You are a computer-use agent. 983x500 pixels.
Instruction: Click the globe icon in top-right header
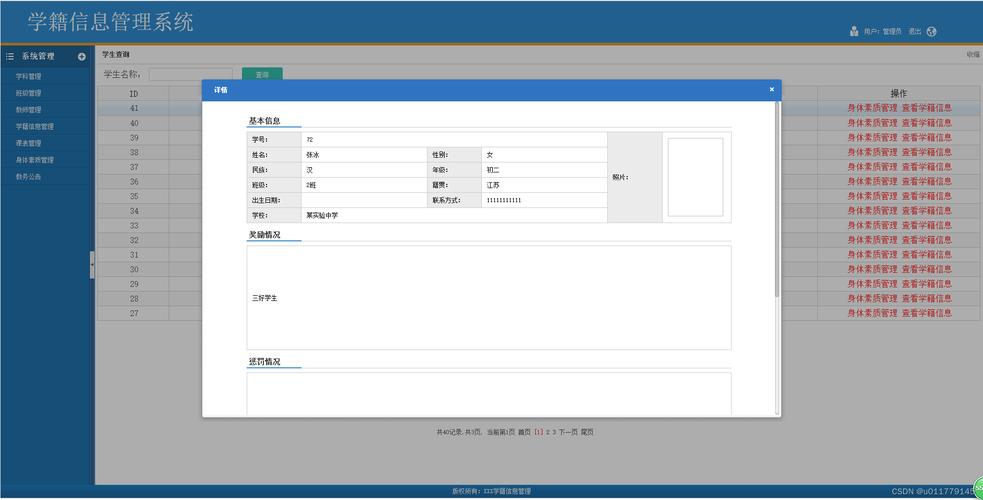point(932,31)
